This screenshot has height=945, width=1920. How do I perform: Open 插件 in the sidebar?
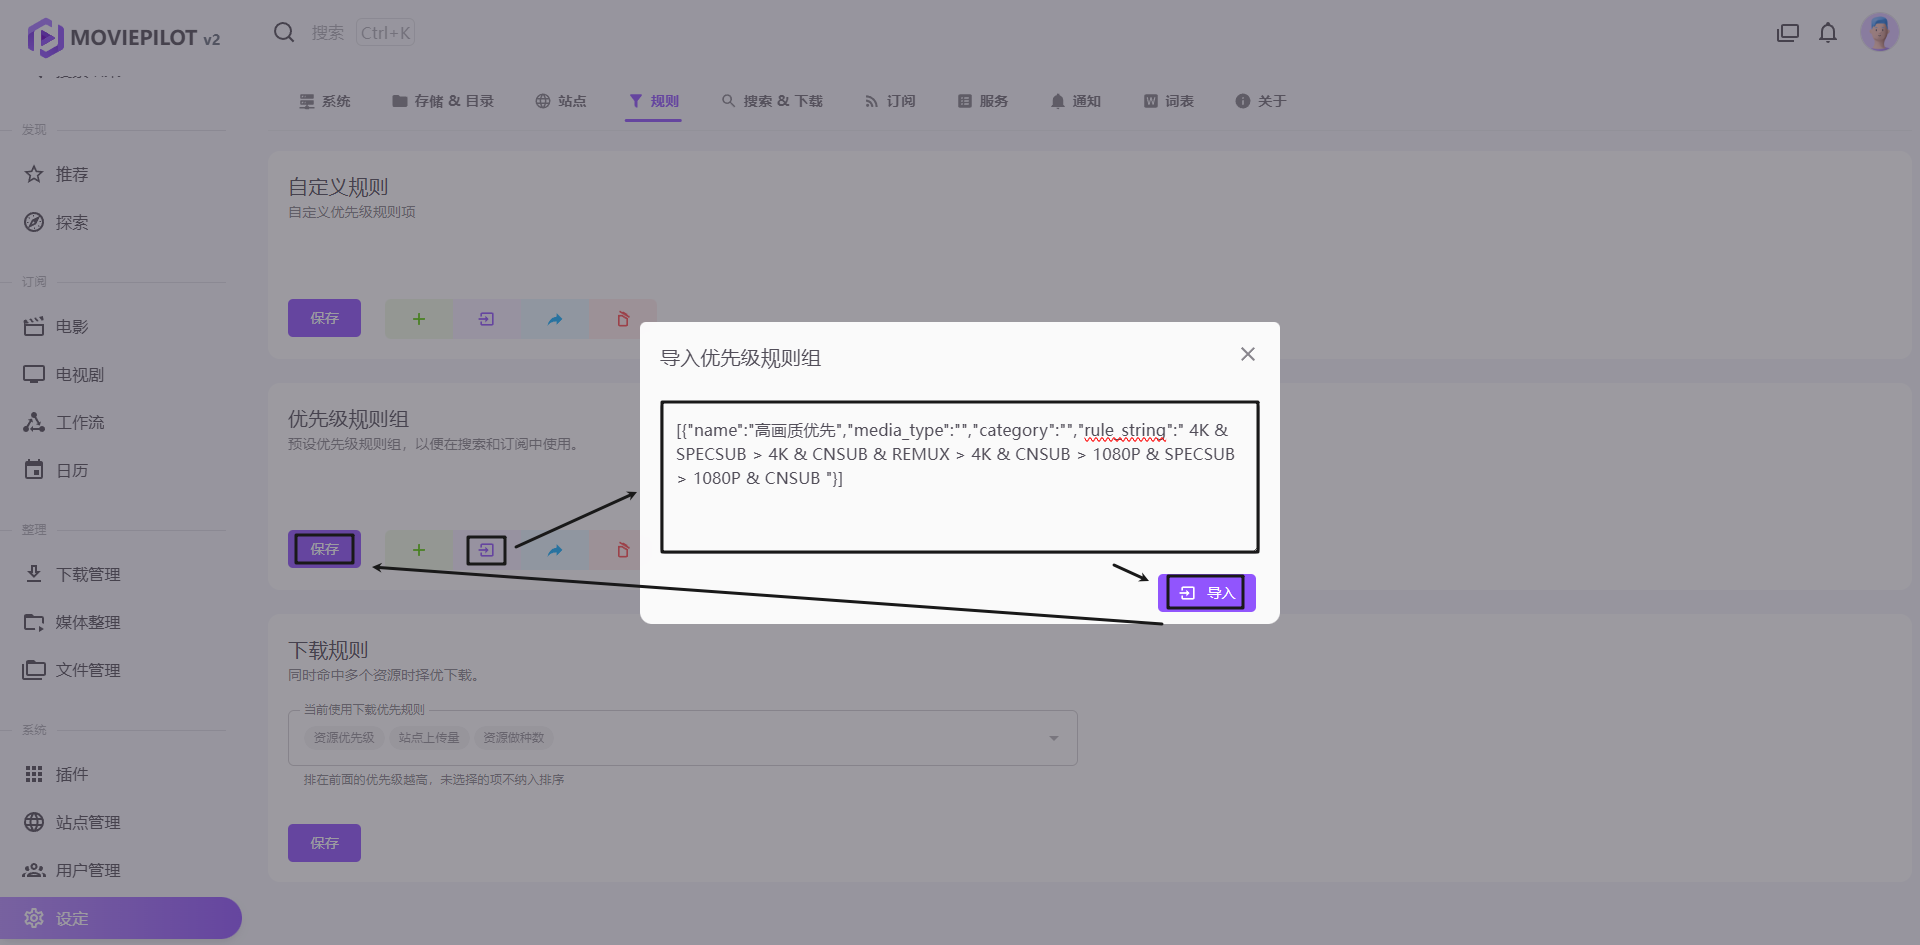coord(72,774)
